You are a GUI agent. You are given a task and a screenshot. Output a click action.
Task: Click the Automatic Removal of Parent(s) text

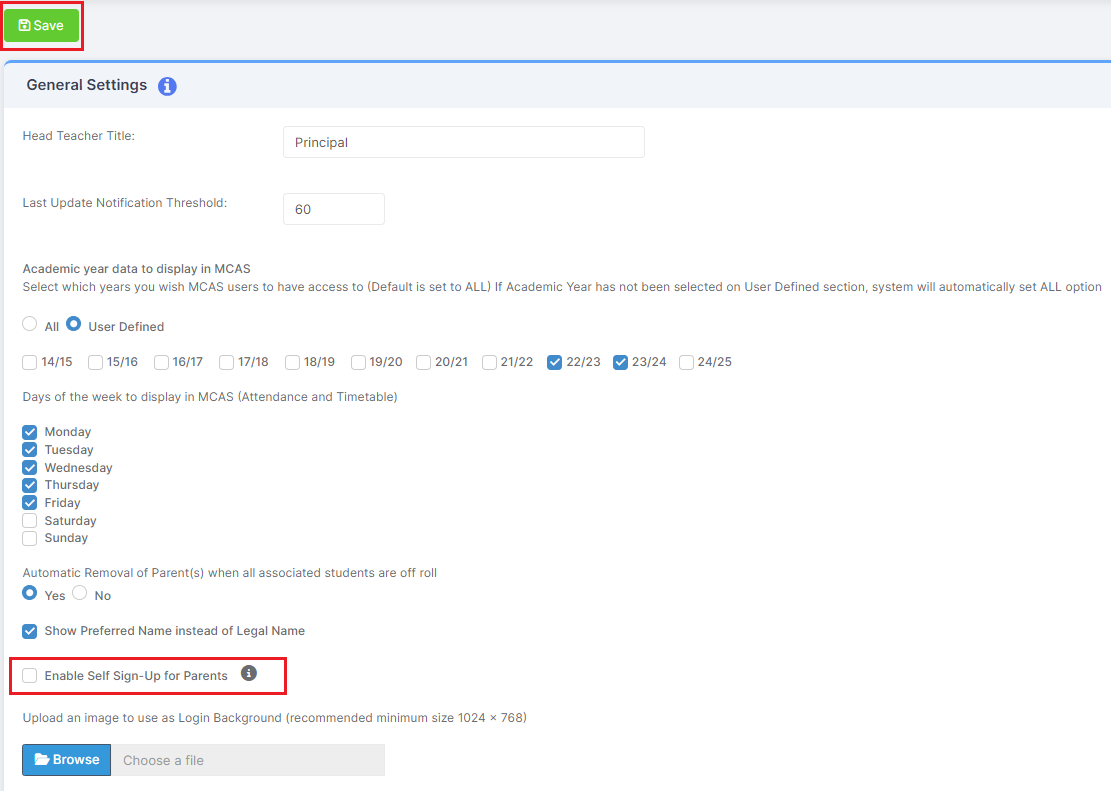(230, 573)
